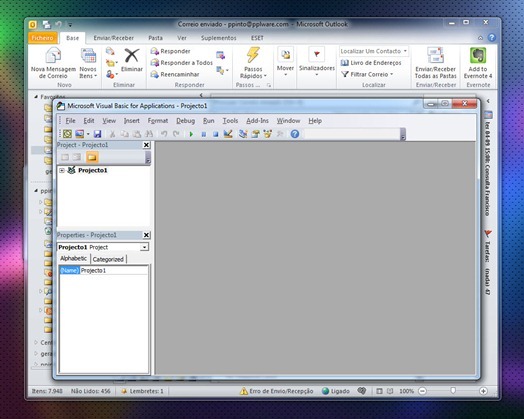
Task: Open Project Explorer toolbar icon
Action: [x=243, y=134]
